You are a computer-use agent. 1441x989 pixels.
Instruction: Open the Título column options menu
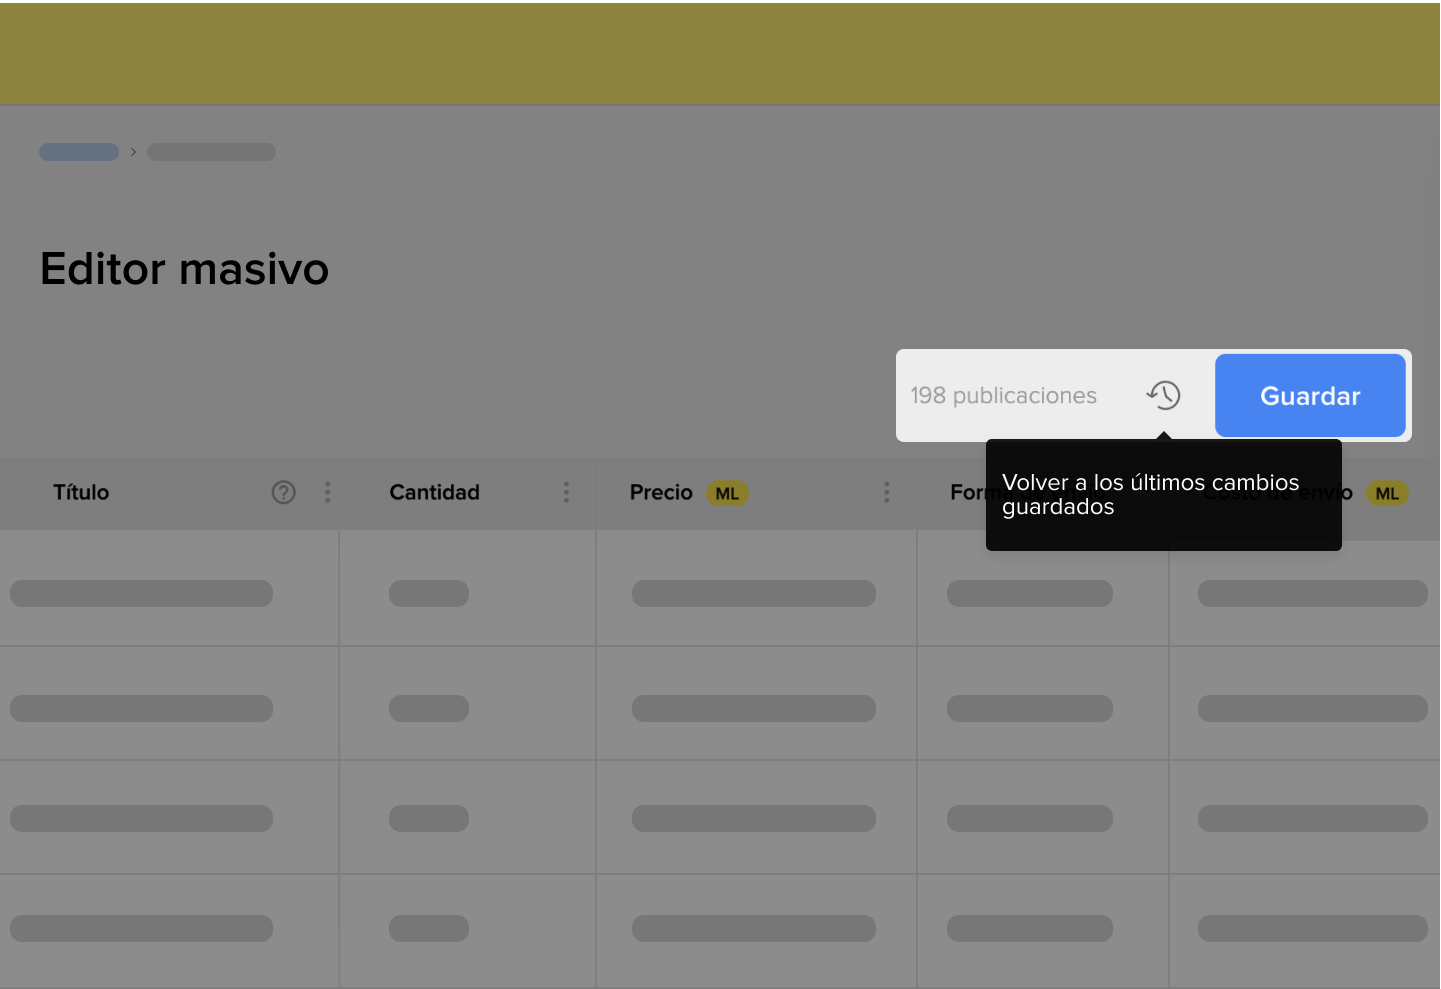pos(327,492)
